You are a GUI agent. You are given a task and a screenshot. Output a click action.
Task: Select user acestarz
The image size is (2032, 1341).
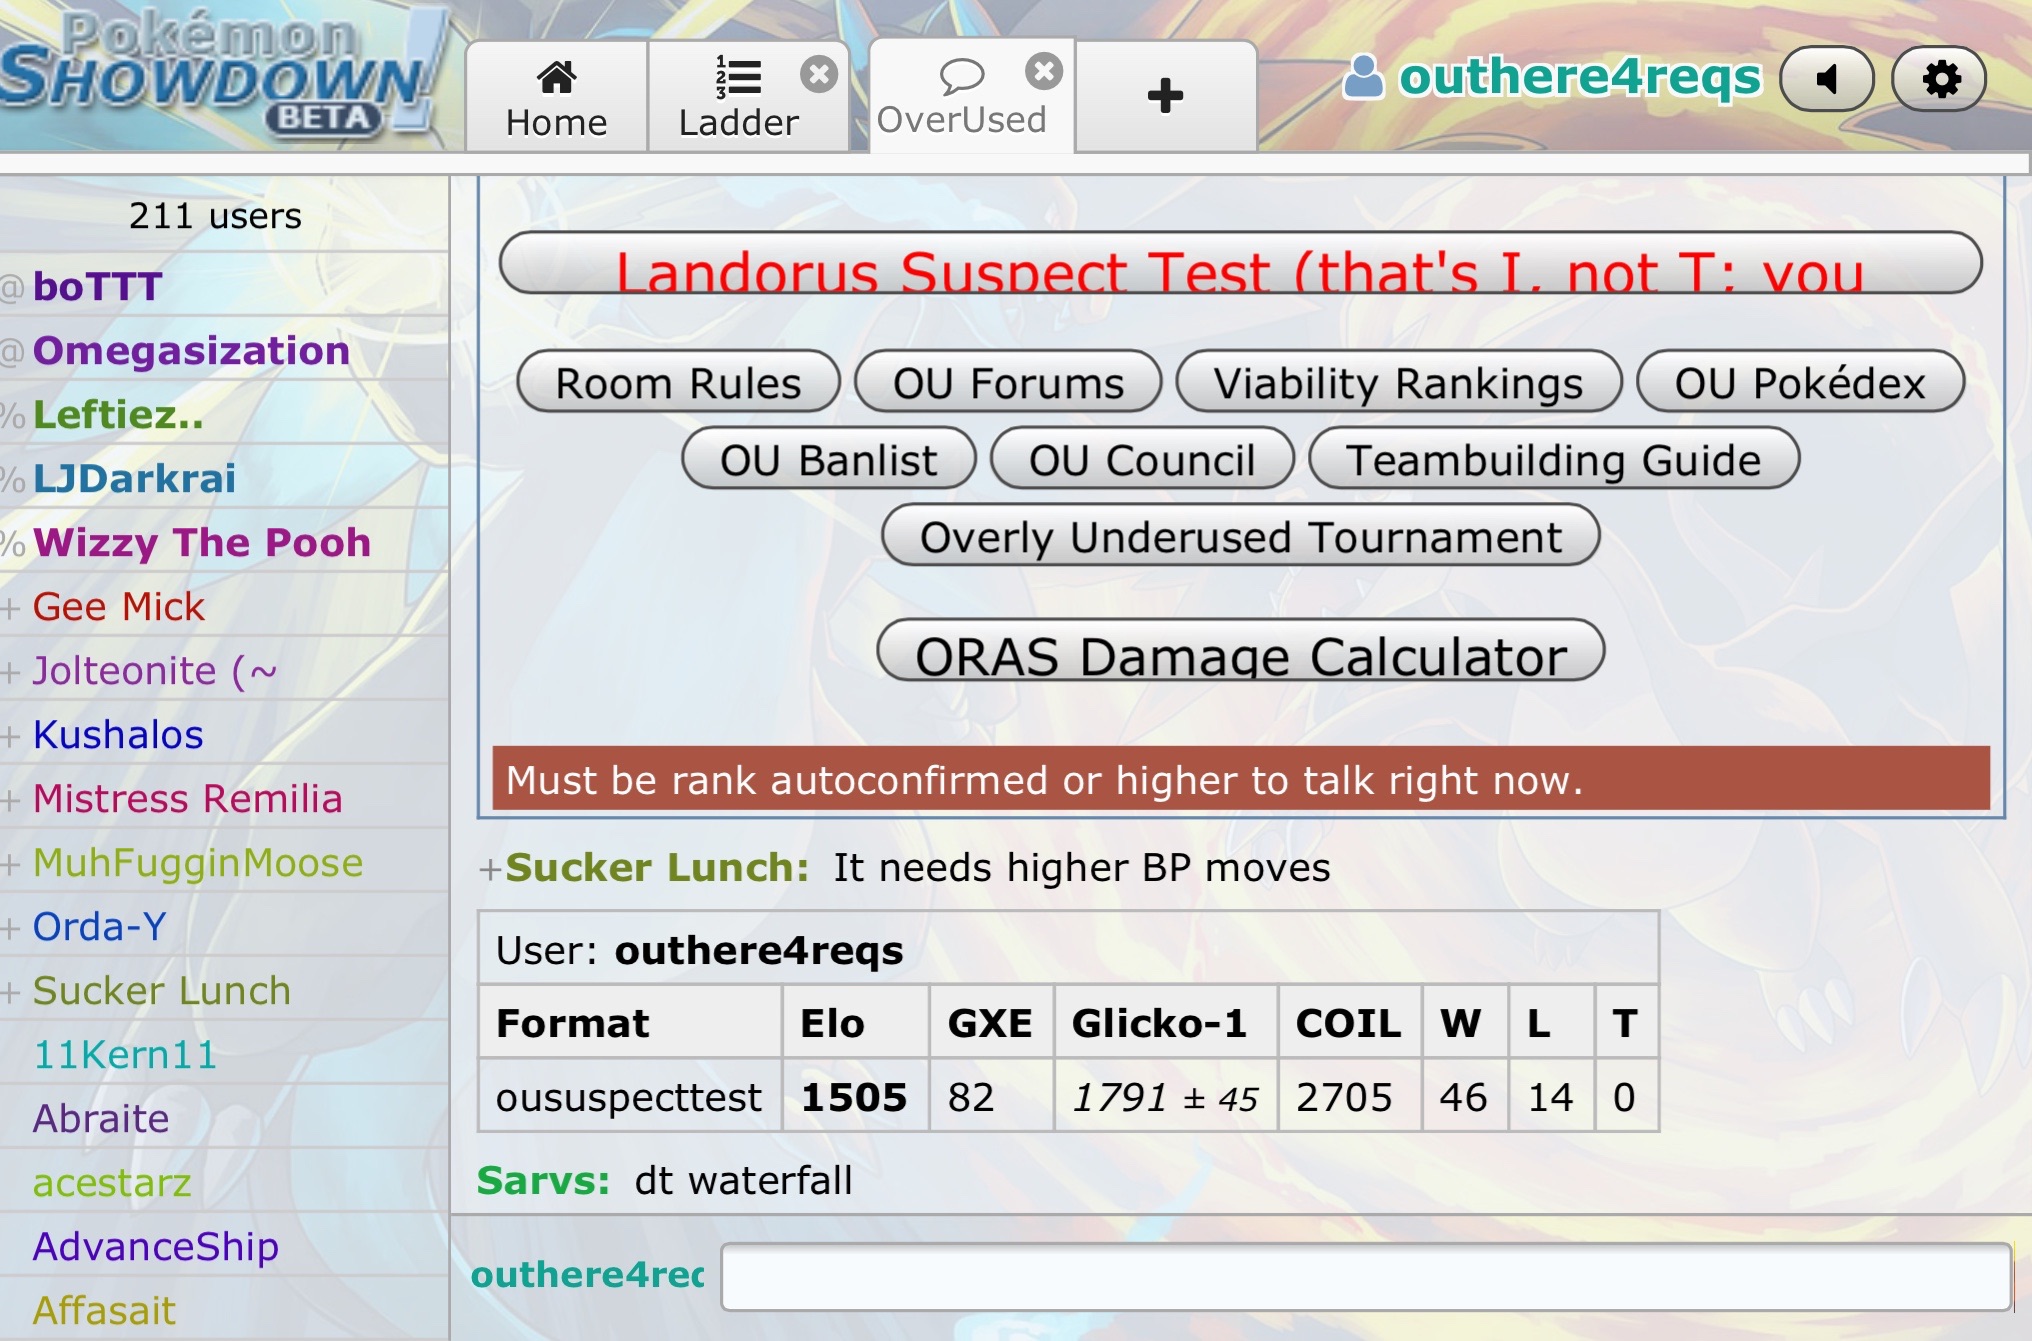224,1182
